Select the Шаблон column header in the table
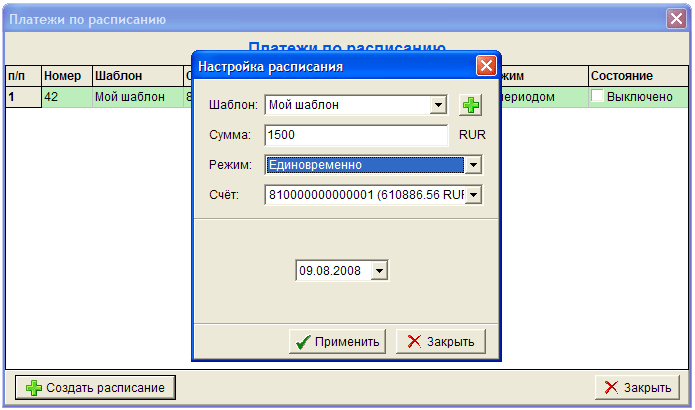Image resolution: width=695 pixels, height=410 pixels. pyautogui.click(x=120, y=76)
